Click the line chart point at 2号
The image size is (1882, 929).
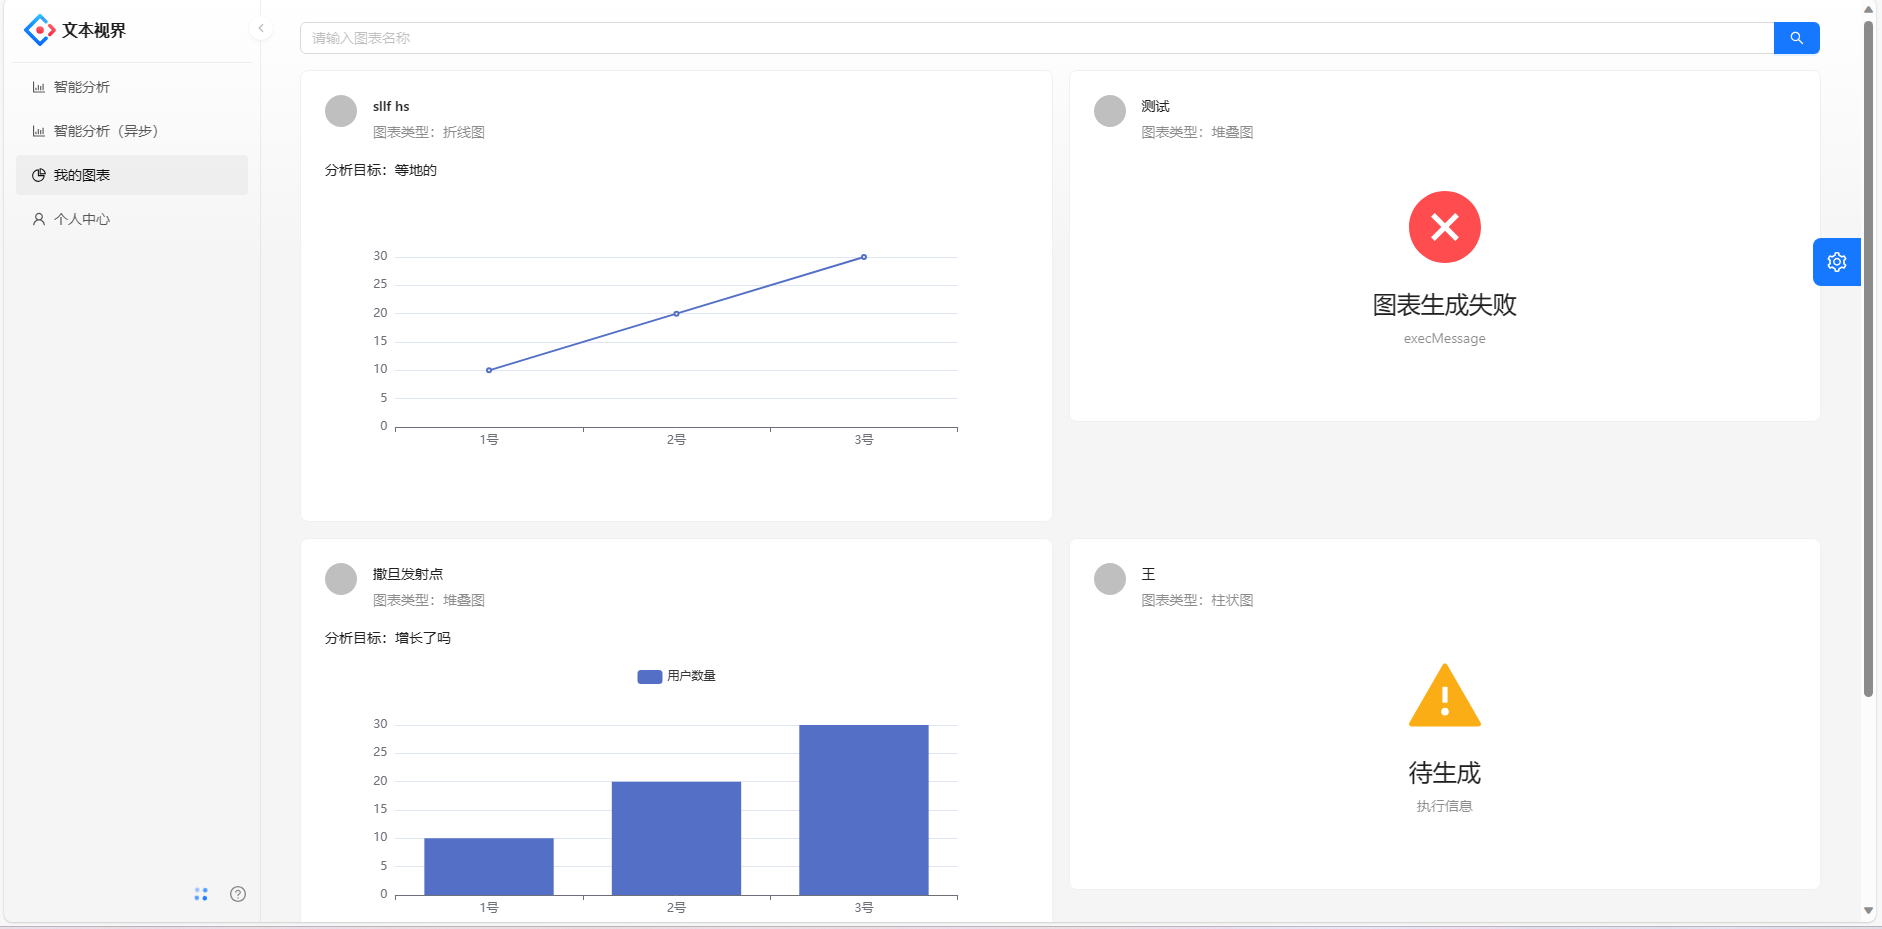pos(677,314)
